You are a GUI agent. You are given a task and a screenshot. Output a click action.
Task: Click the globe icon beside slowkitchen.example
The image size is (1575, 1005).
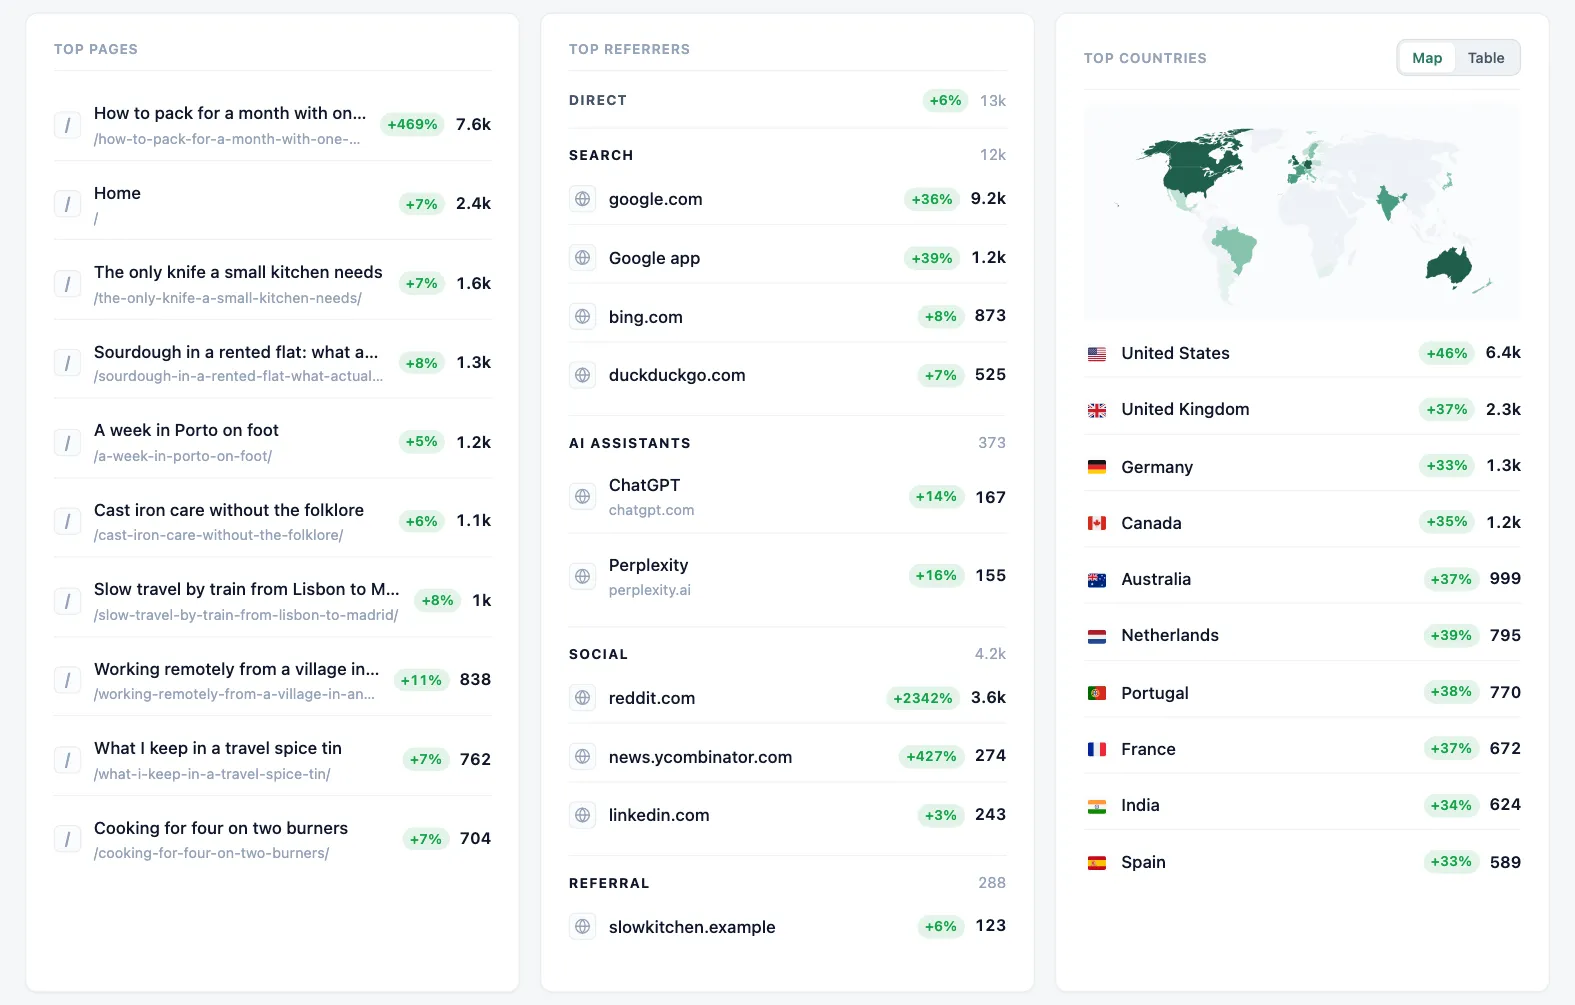(x=583, y=927)
